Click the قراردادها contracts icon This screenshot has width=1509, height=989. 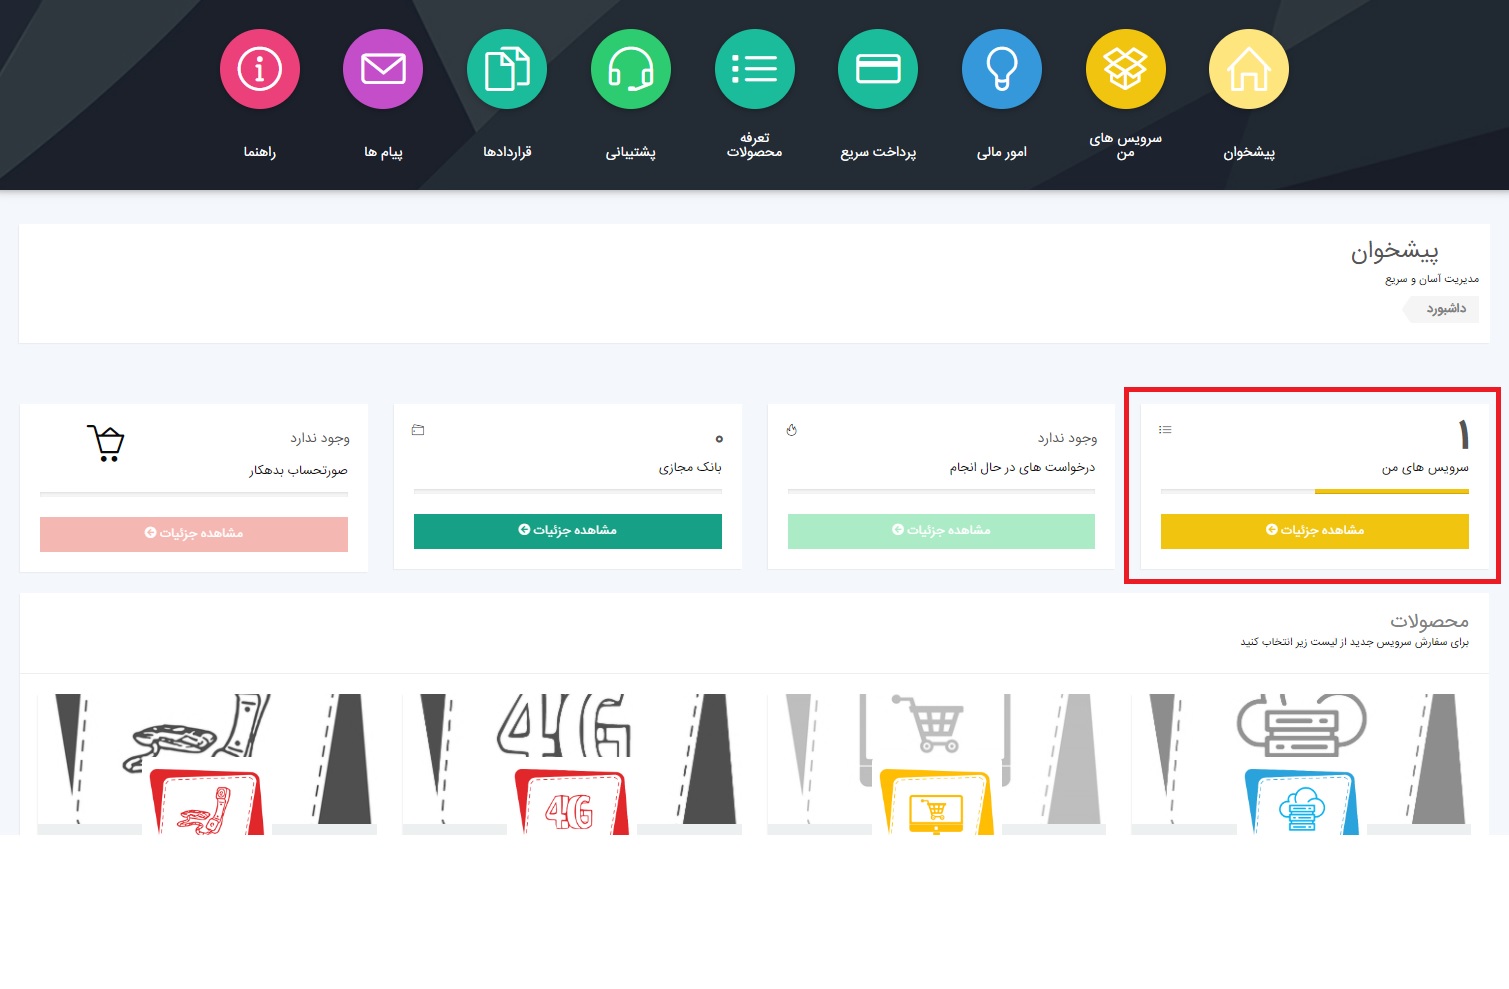(507, 68)
